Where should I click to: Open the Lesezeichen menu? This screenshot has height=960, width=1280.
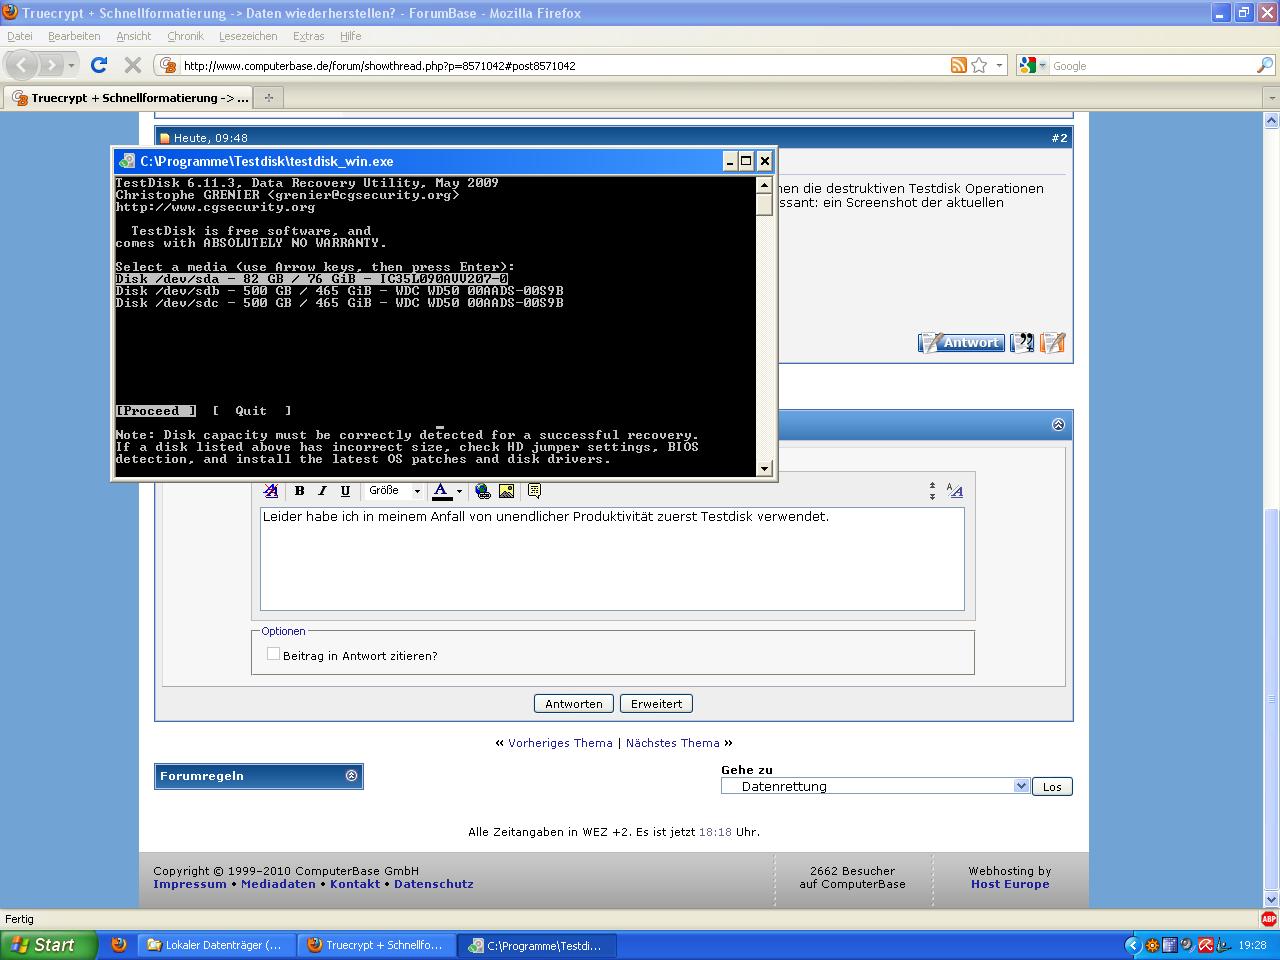pos(248,36)
